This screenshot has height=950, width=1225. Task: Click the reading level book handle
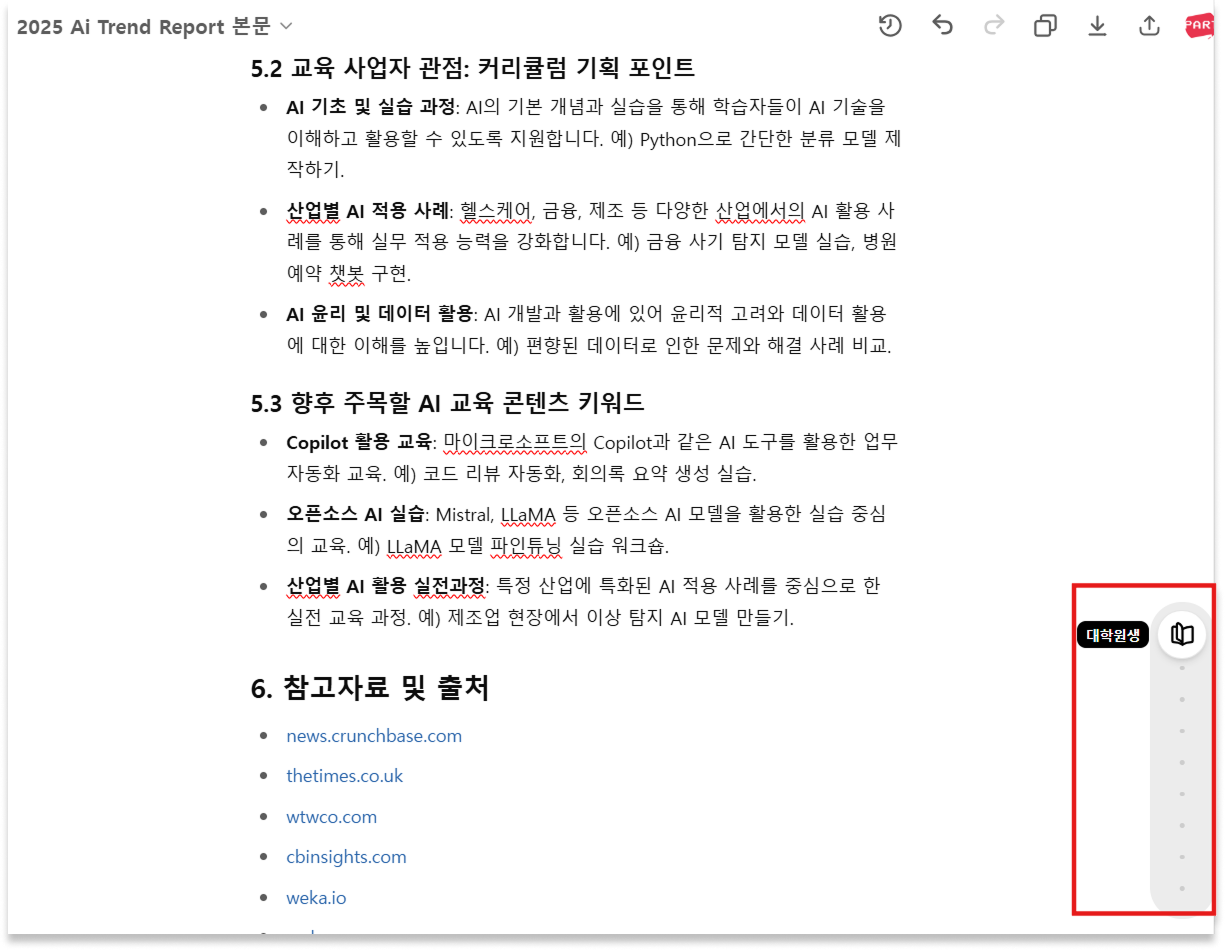tap(1182, 634)
